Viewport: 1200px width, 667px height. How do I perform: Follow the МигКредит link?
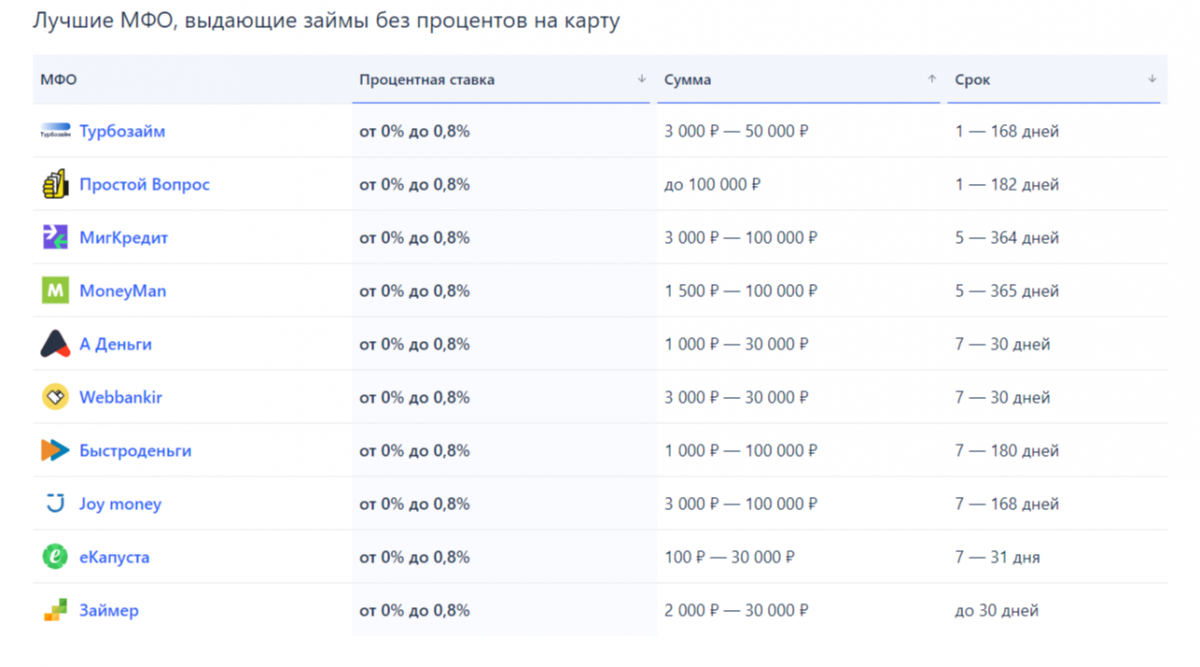[x=123, y=238]
